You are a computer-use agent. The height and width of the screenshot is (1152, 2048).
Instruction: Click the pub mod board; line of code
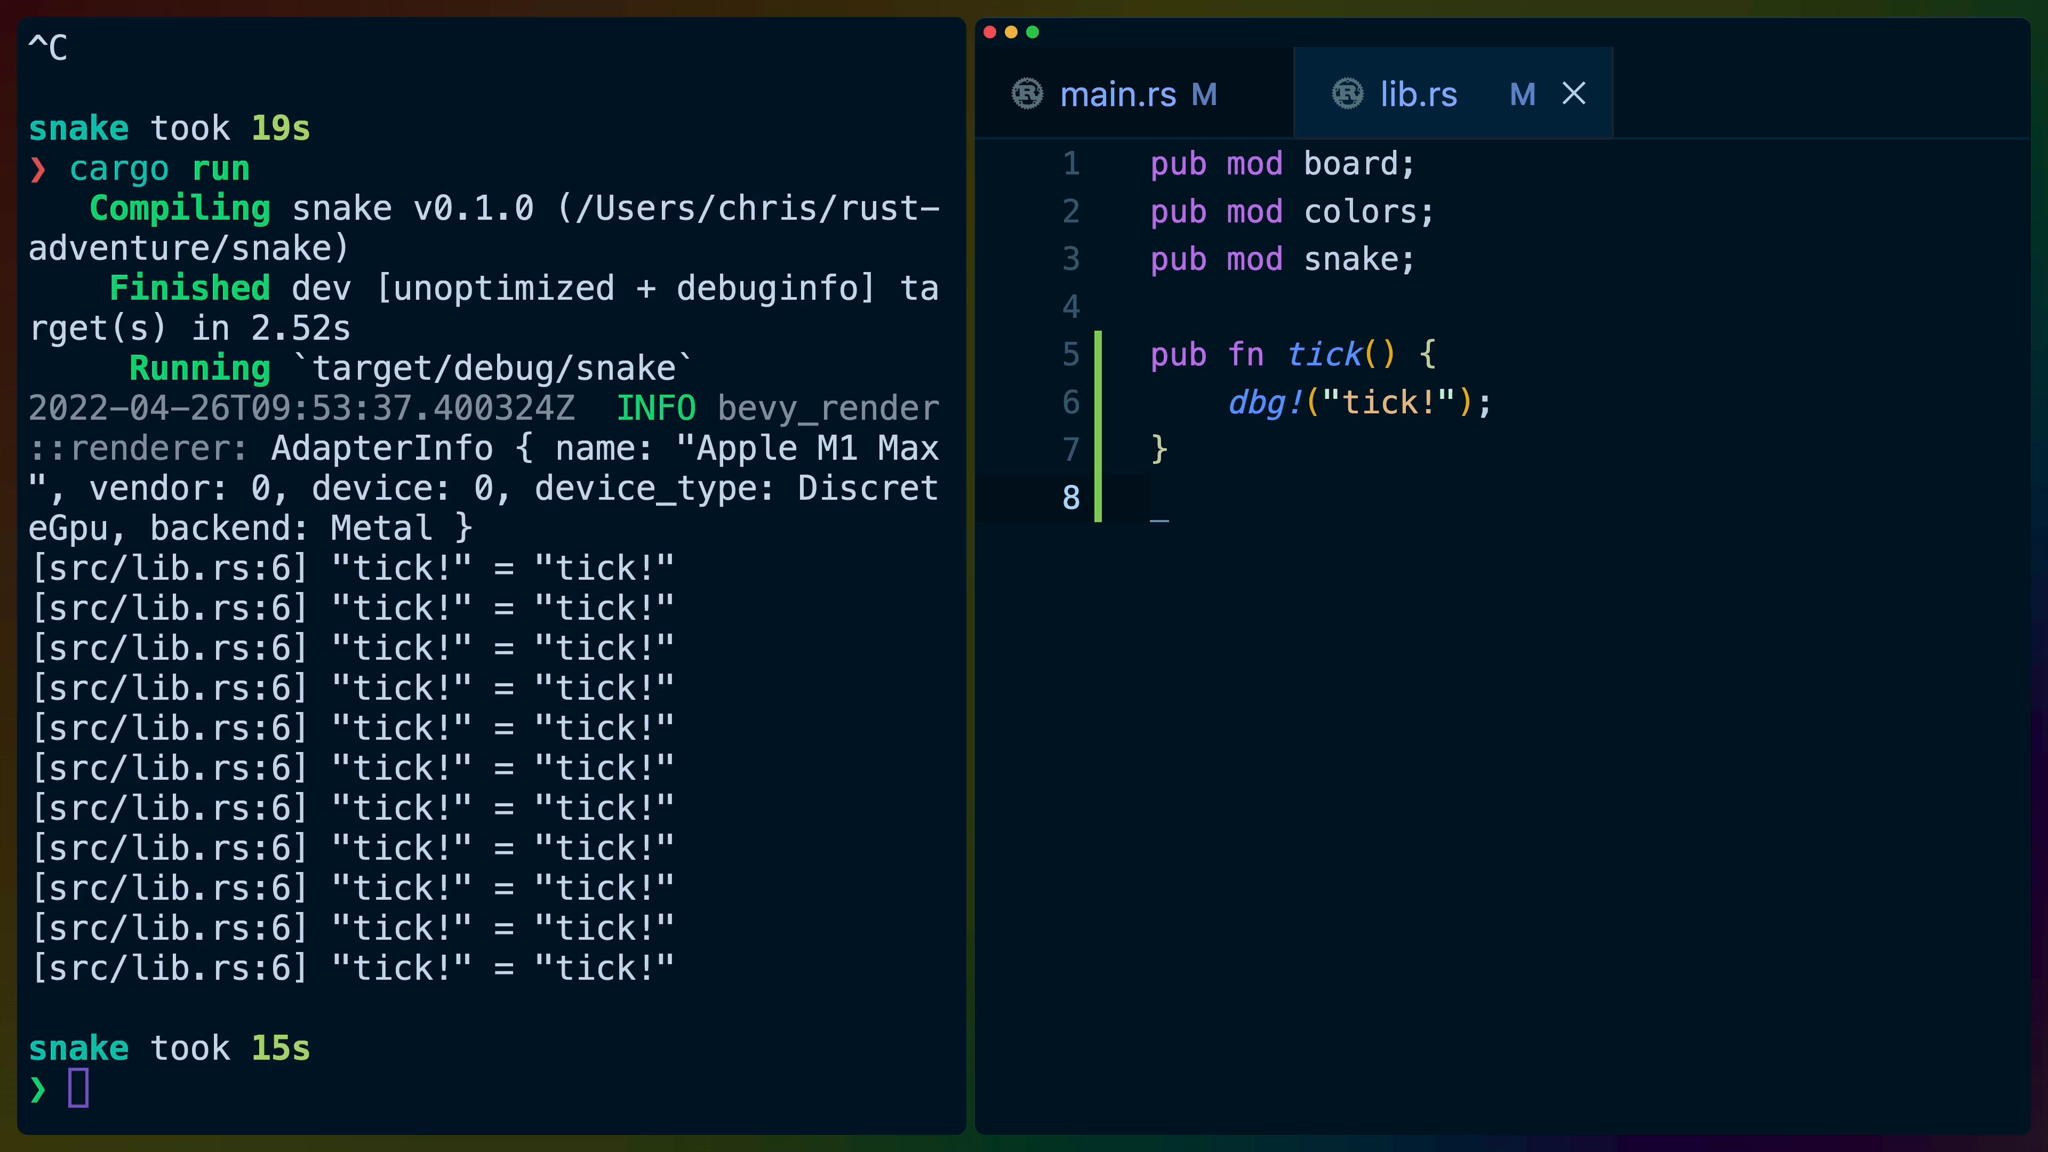click(1280, 163)
